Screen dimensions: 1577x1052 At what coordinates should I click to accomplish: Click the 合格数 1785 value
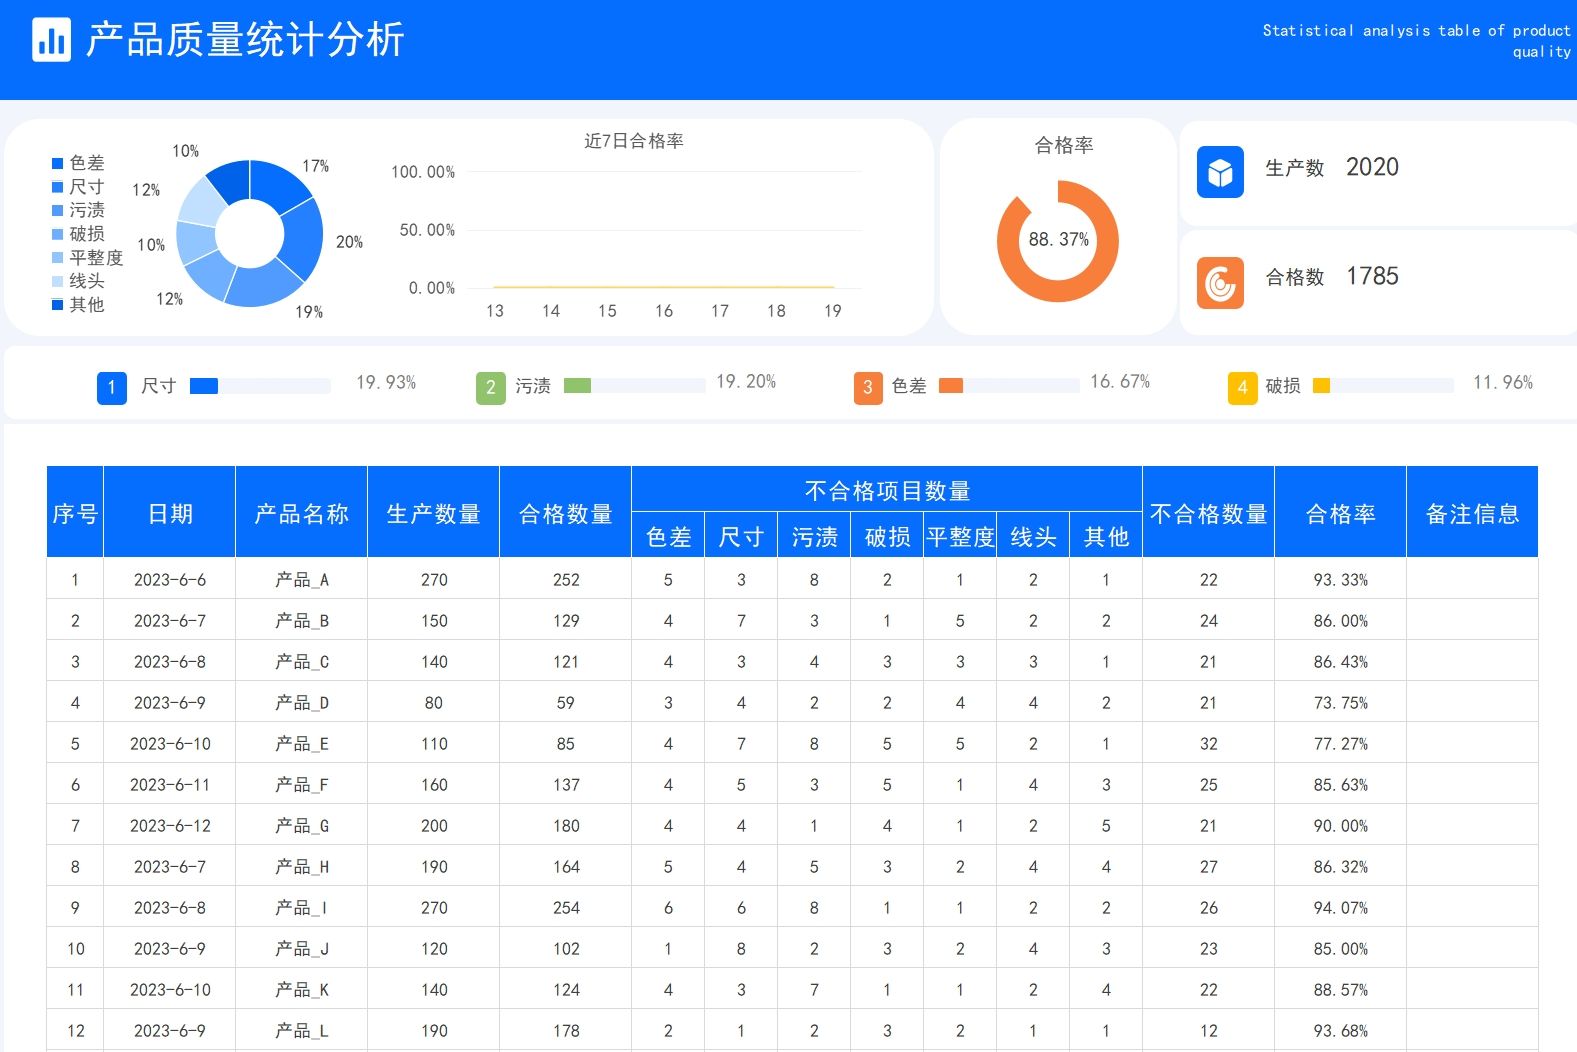click(1372, 276)
